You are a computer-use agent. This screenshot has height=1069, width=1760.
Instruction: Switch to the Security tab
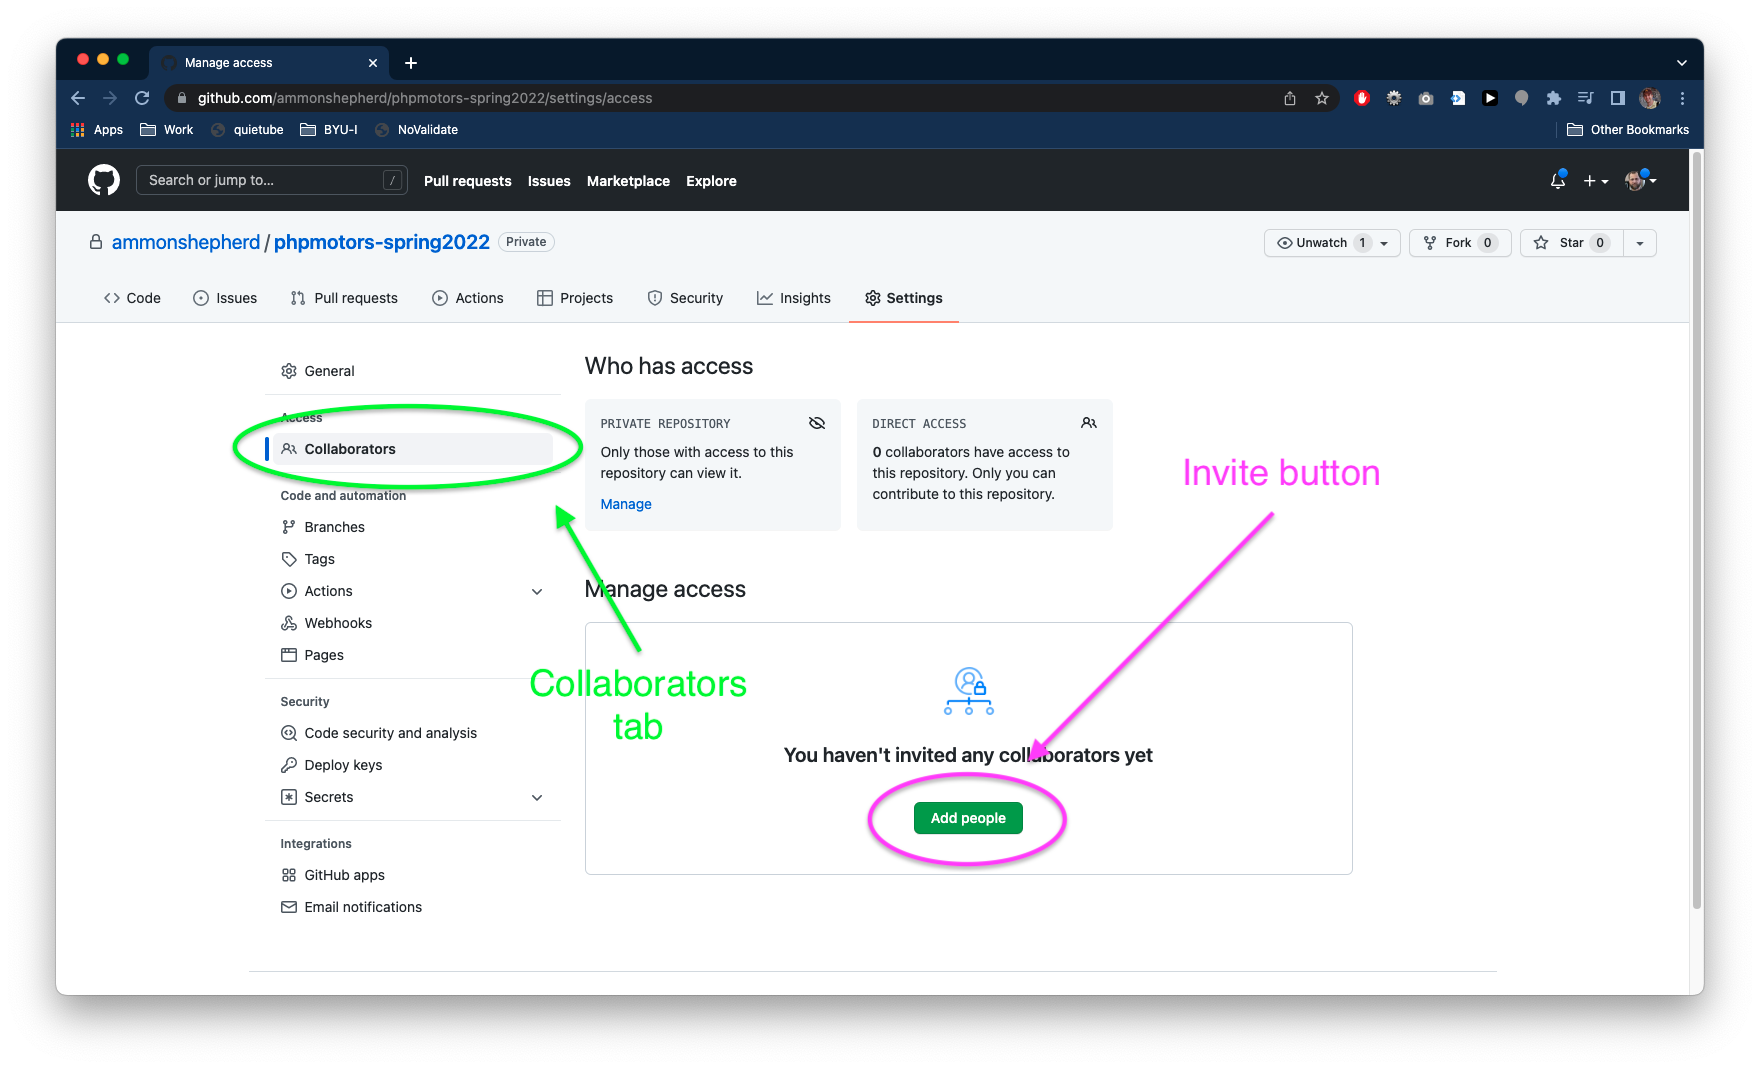(x=685, y=298)
